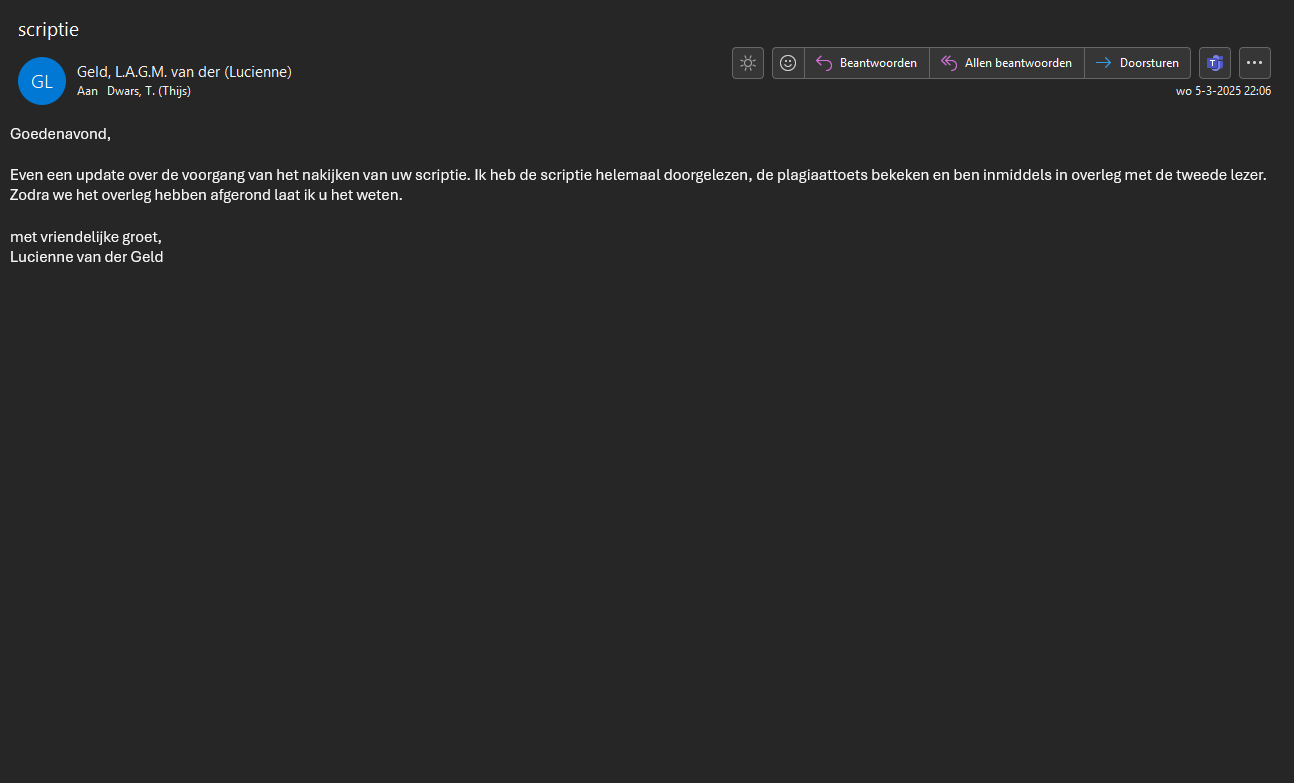Click the blue GL sender avatar
The height and width of the screenshot is (783, 1294).
coord(42,81)
